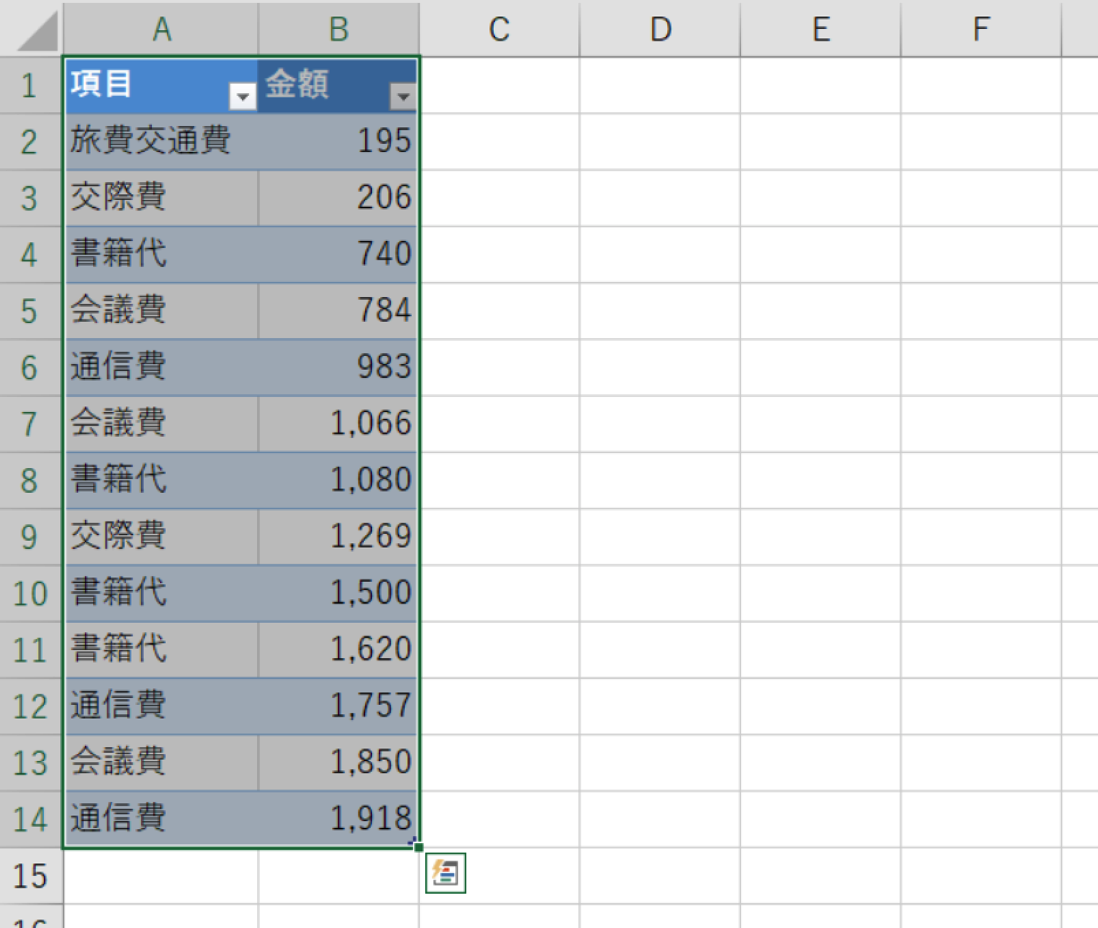
Task: Select the cell with value 740
Action: pyautogui.click(x=339, y=255)
